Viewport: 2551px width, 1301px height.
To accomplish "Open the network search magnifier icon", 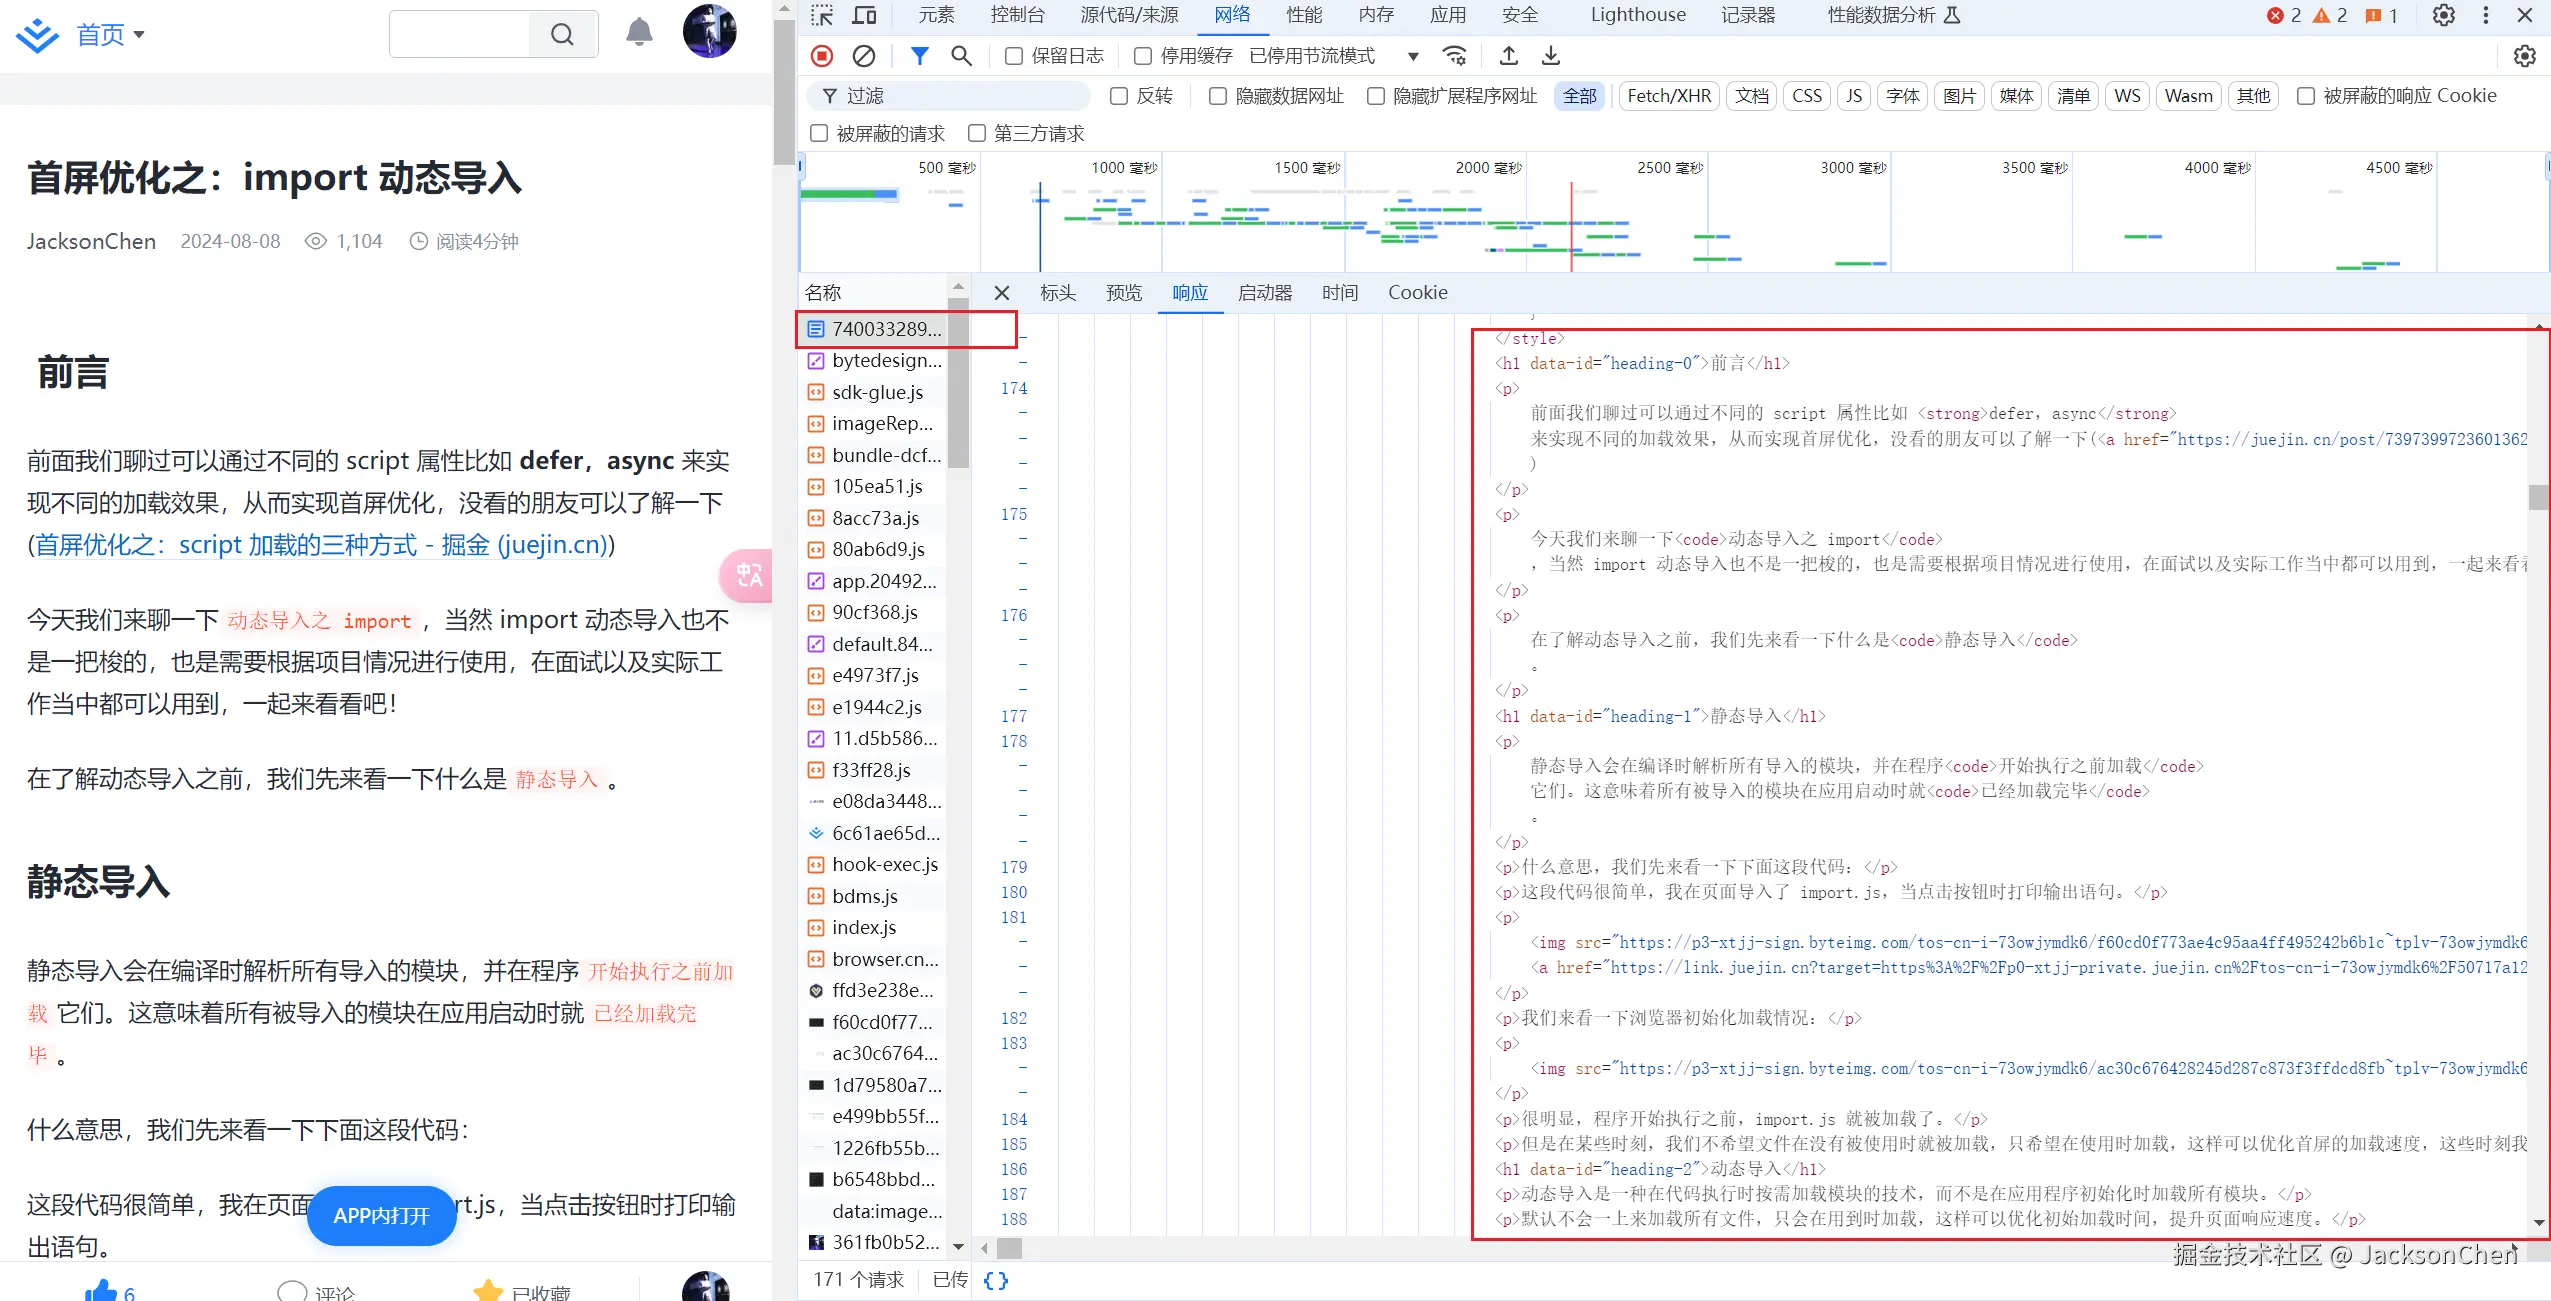I will point(961,56).
